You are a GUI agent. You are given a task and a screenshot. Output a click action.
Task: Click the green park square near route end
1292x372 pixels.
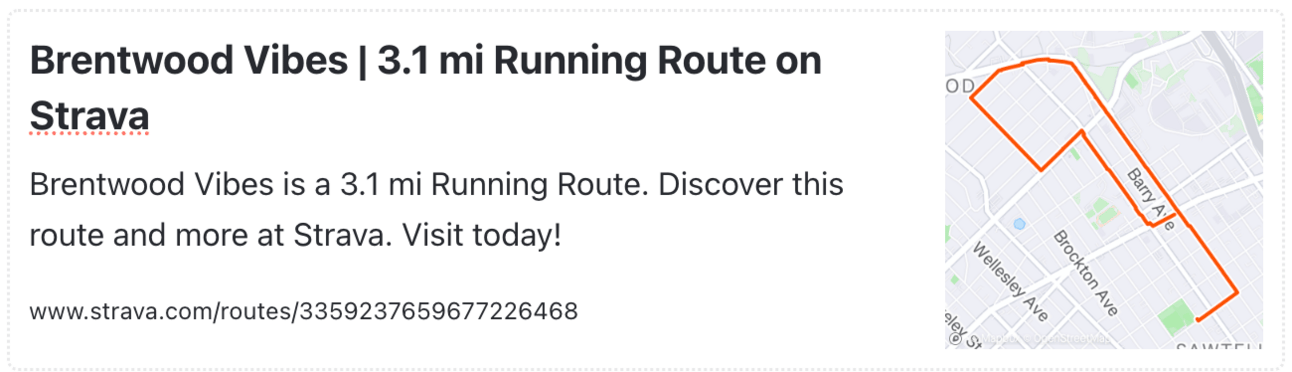click(1176, 314)
